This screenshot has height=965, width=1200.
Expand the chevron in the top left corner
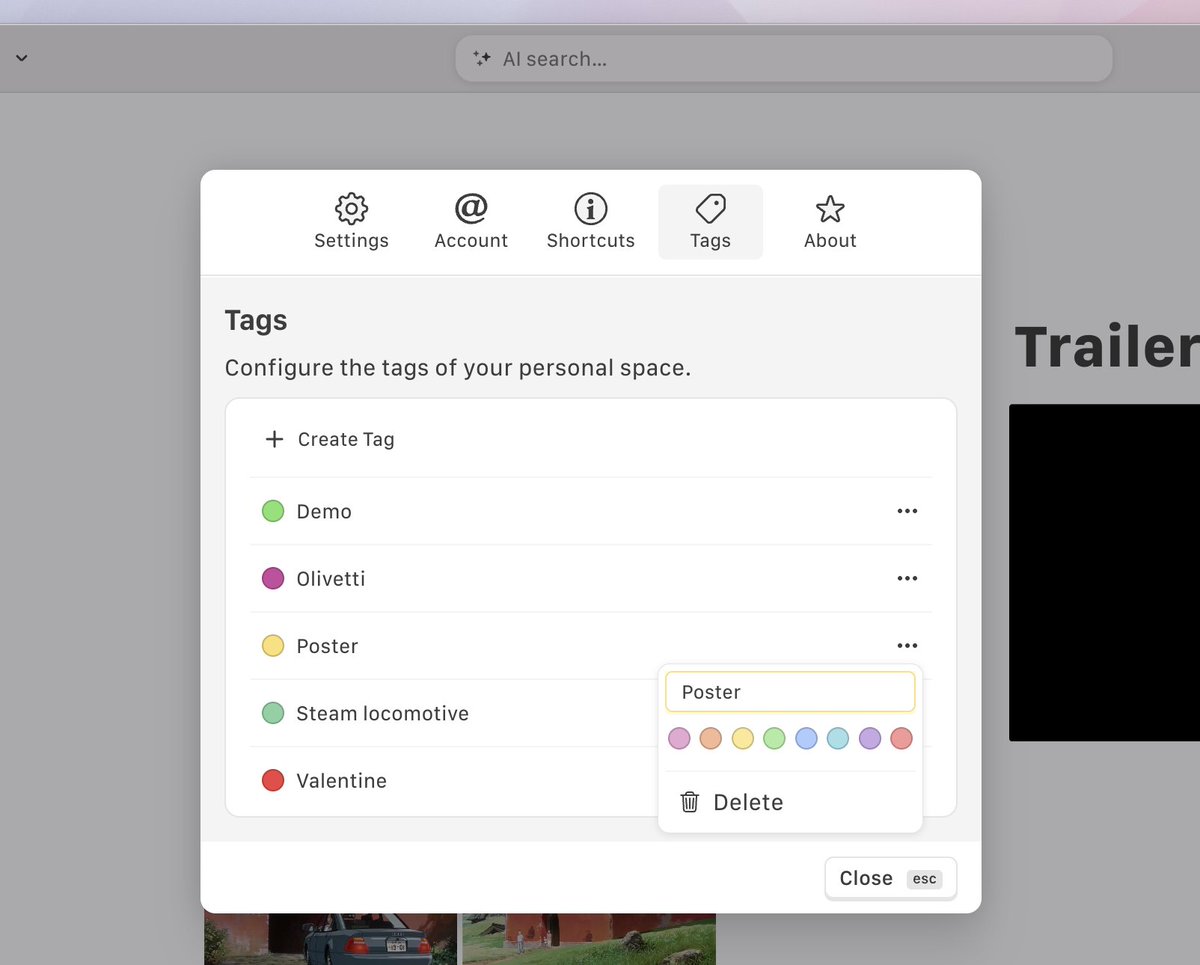coord(21,58)
